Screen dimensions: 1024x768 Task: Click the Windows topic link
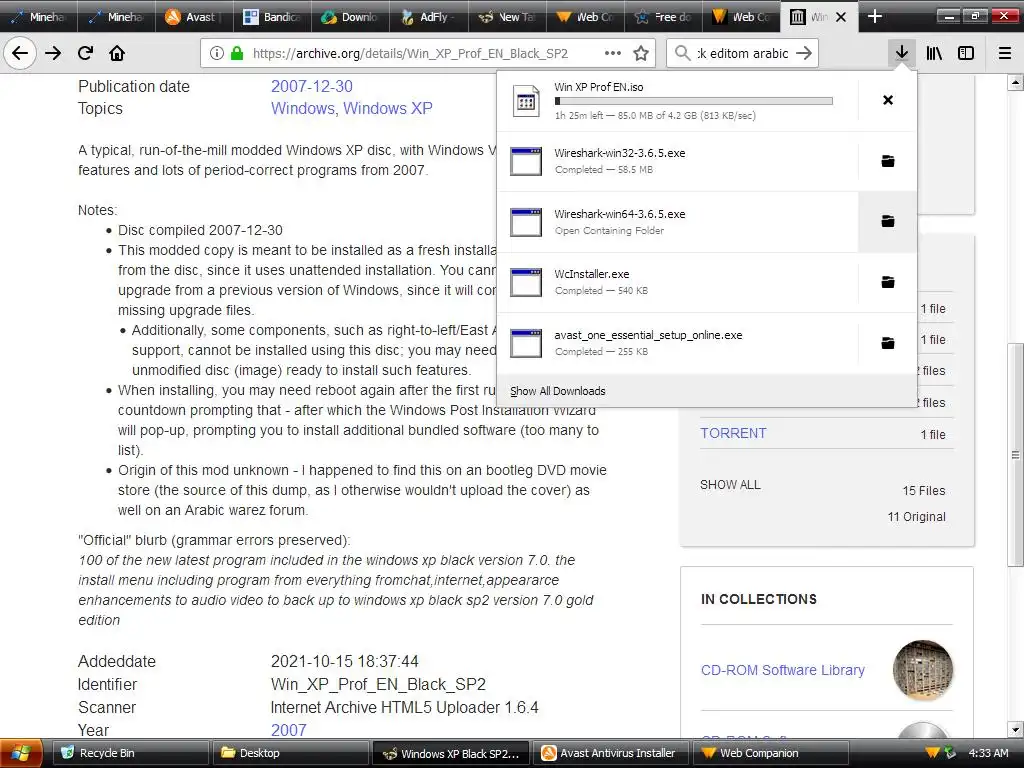tap(302, 108)
